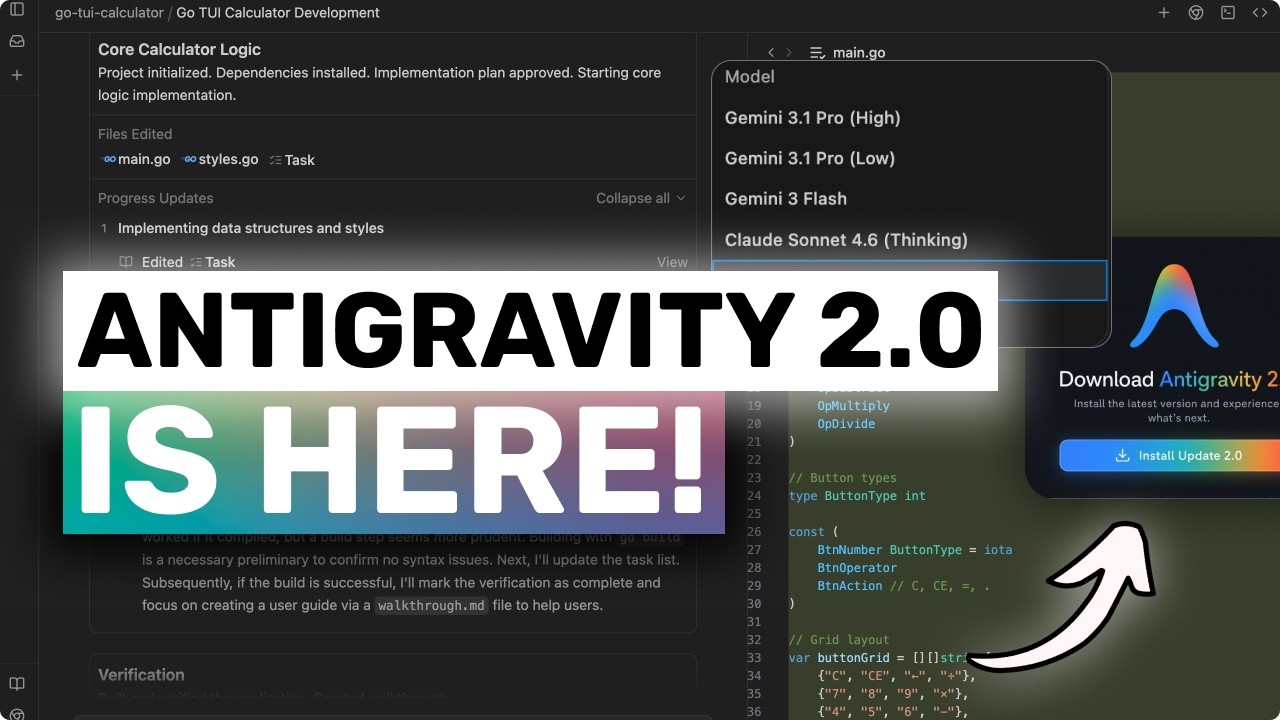The width and height of the screenshot is (1280, 720).
Task: Click Download Antigravity 2 heading
Action: point(1168,379)
